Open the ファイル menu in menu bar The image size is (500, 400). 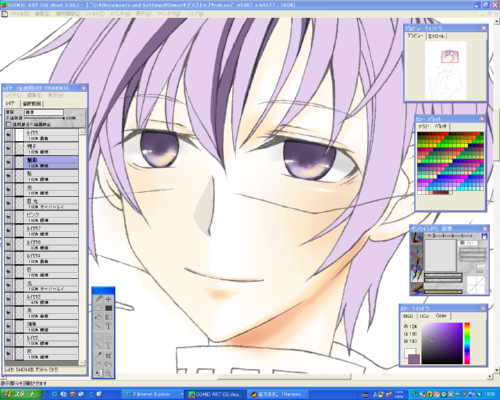pos(19,14)
